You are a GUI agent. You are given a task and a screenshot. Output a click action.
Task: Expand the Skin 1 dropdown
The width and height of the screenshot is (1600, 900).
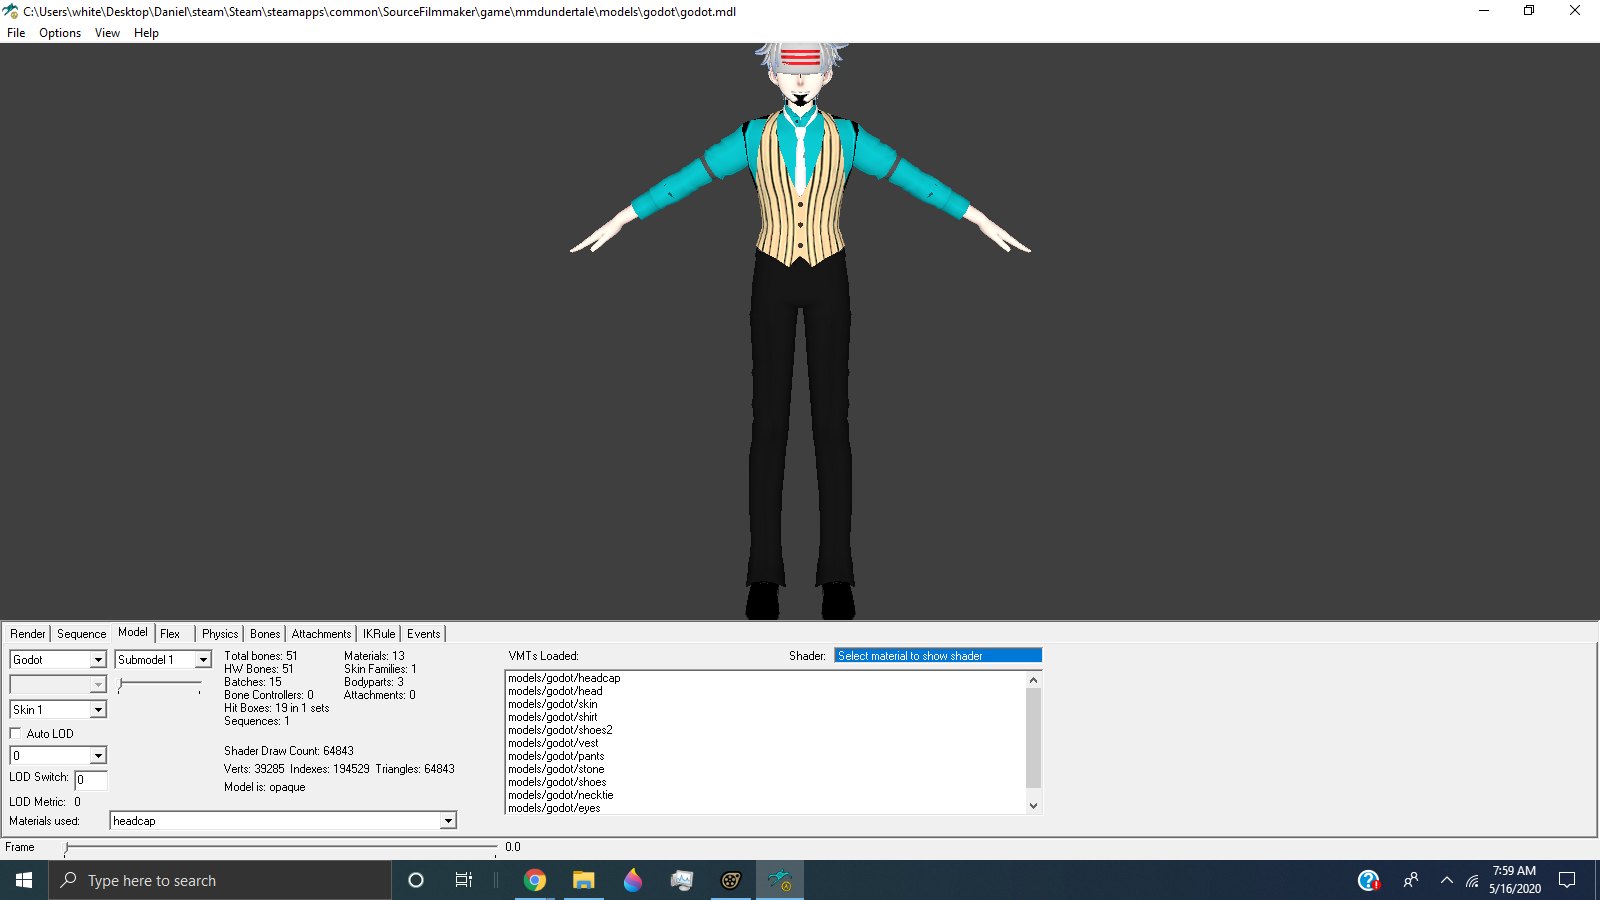(x=98, y=710)
